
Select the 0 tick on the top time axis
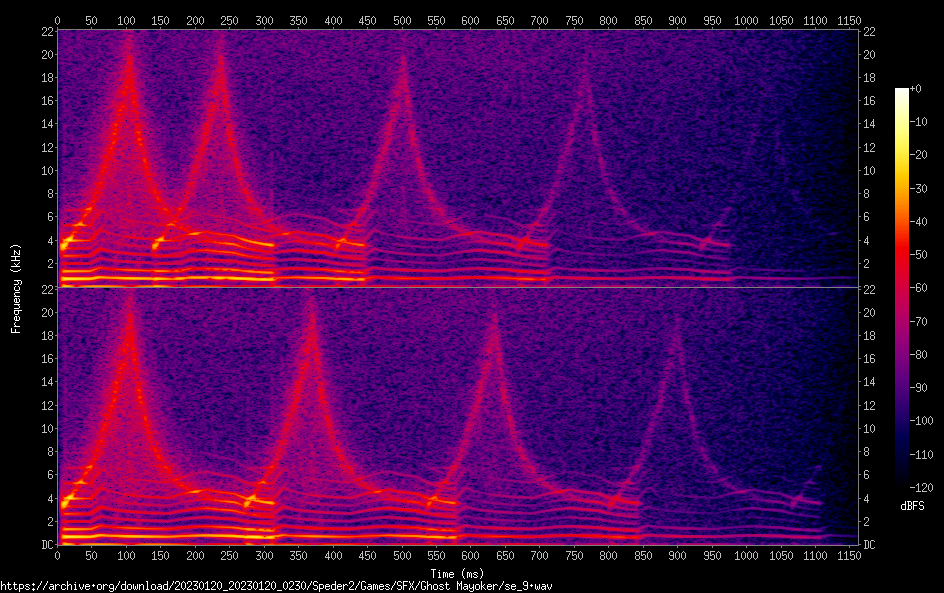58,19
